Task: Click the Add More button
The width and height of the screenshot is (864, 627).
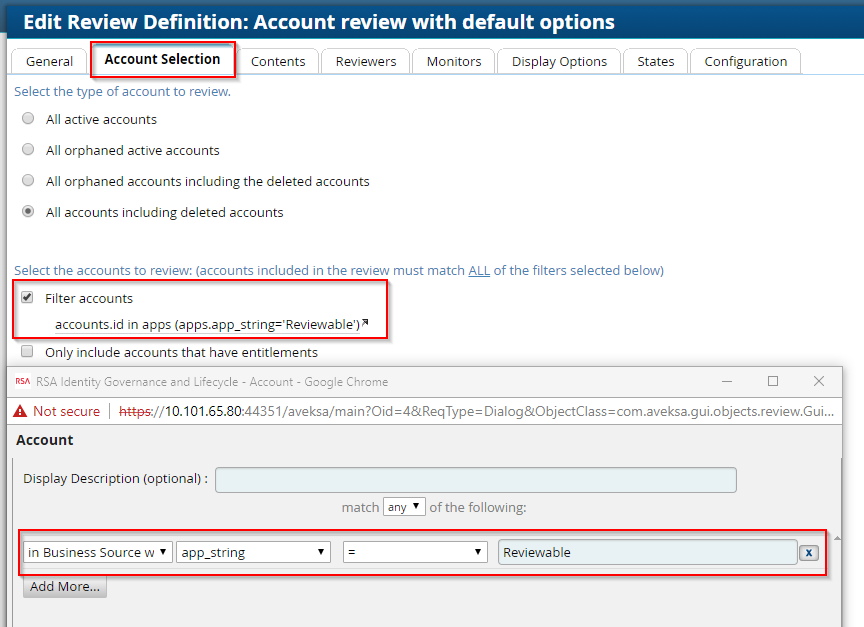Action: pos(64,587)
